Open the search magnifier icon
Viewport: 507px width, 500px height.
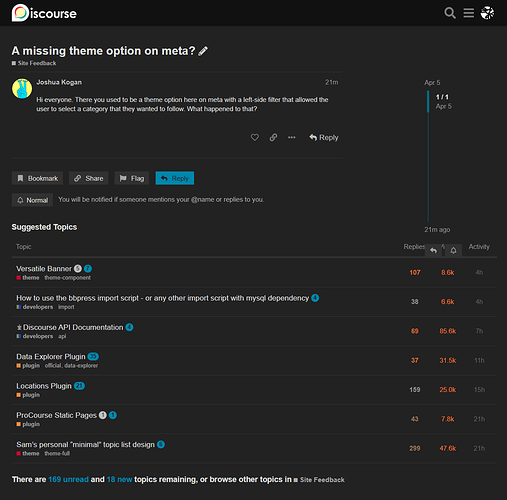pyautogui.click(x=450, y=13)
